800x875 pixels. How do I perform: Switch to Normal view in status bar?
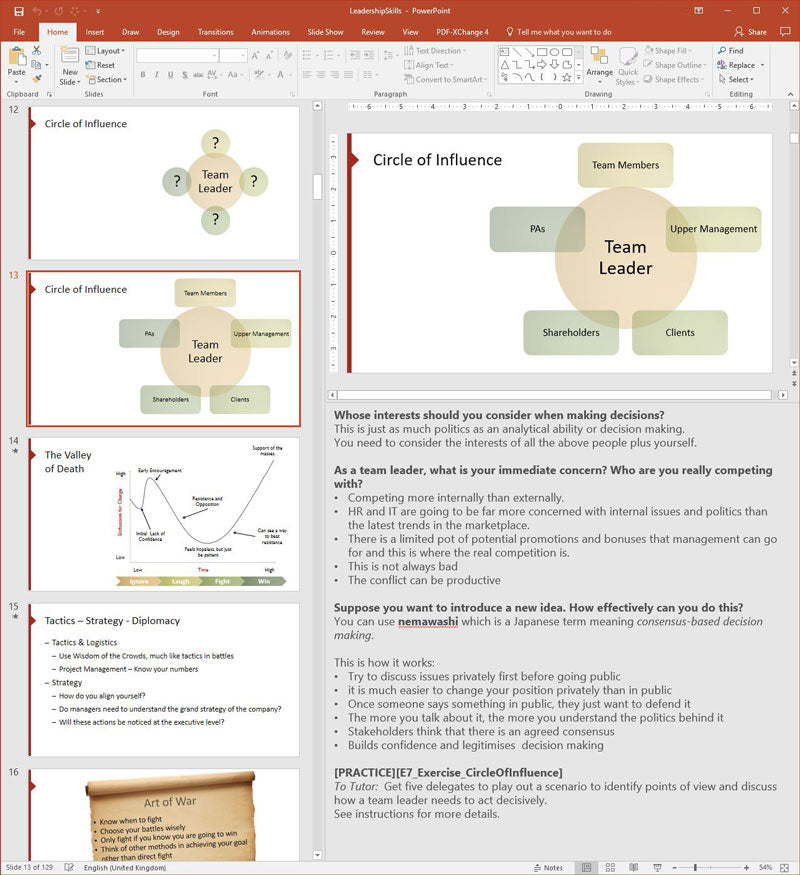586,867
